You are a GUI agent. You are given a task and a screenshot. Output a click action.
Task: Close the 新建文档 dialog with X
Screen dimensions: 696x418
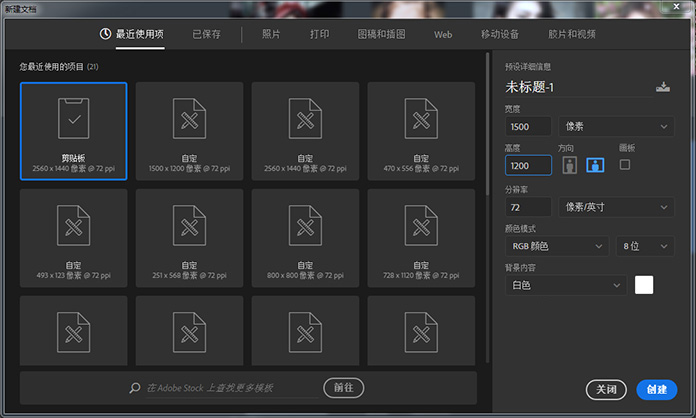(676, 6)
